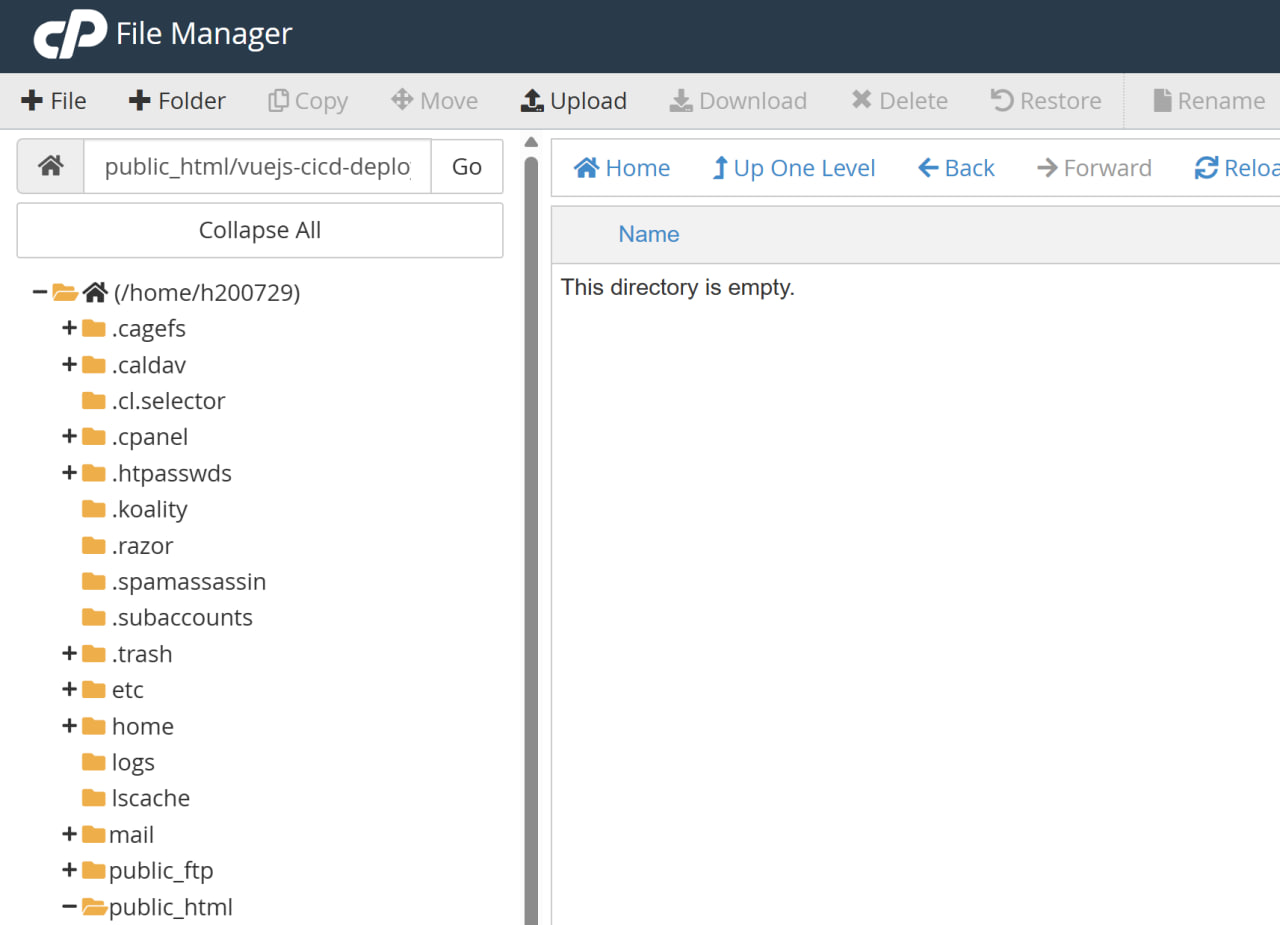Expand the etc folder
This screenshot has width=1280, height=925.
69,689
